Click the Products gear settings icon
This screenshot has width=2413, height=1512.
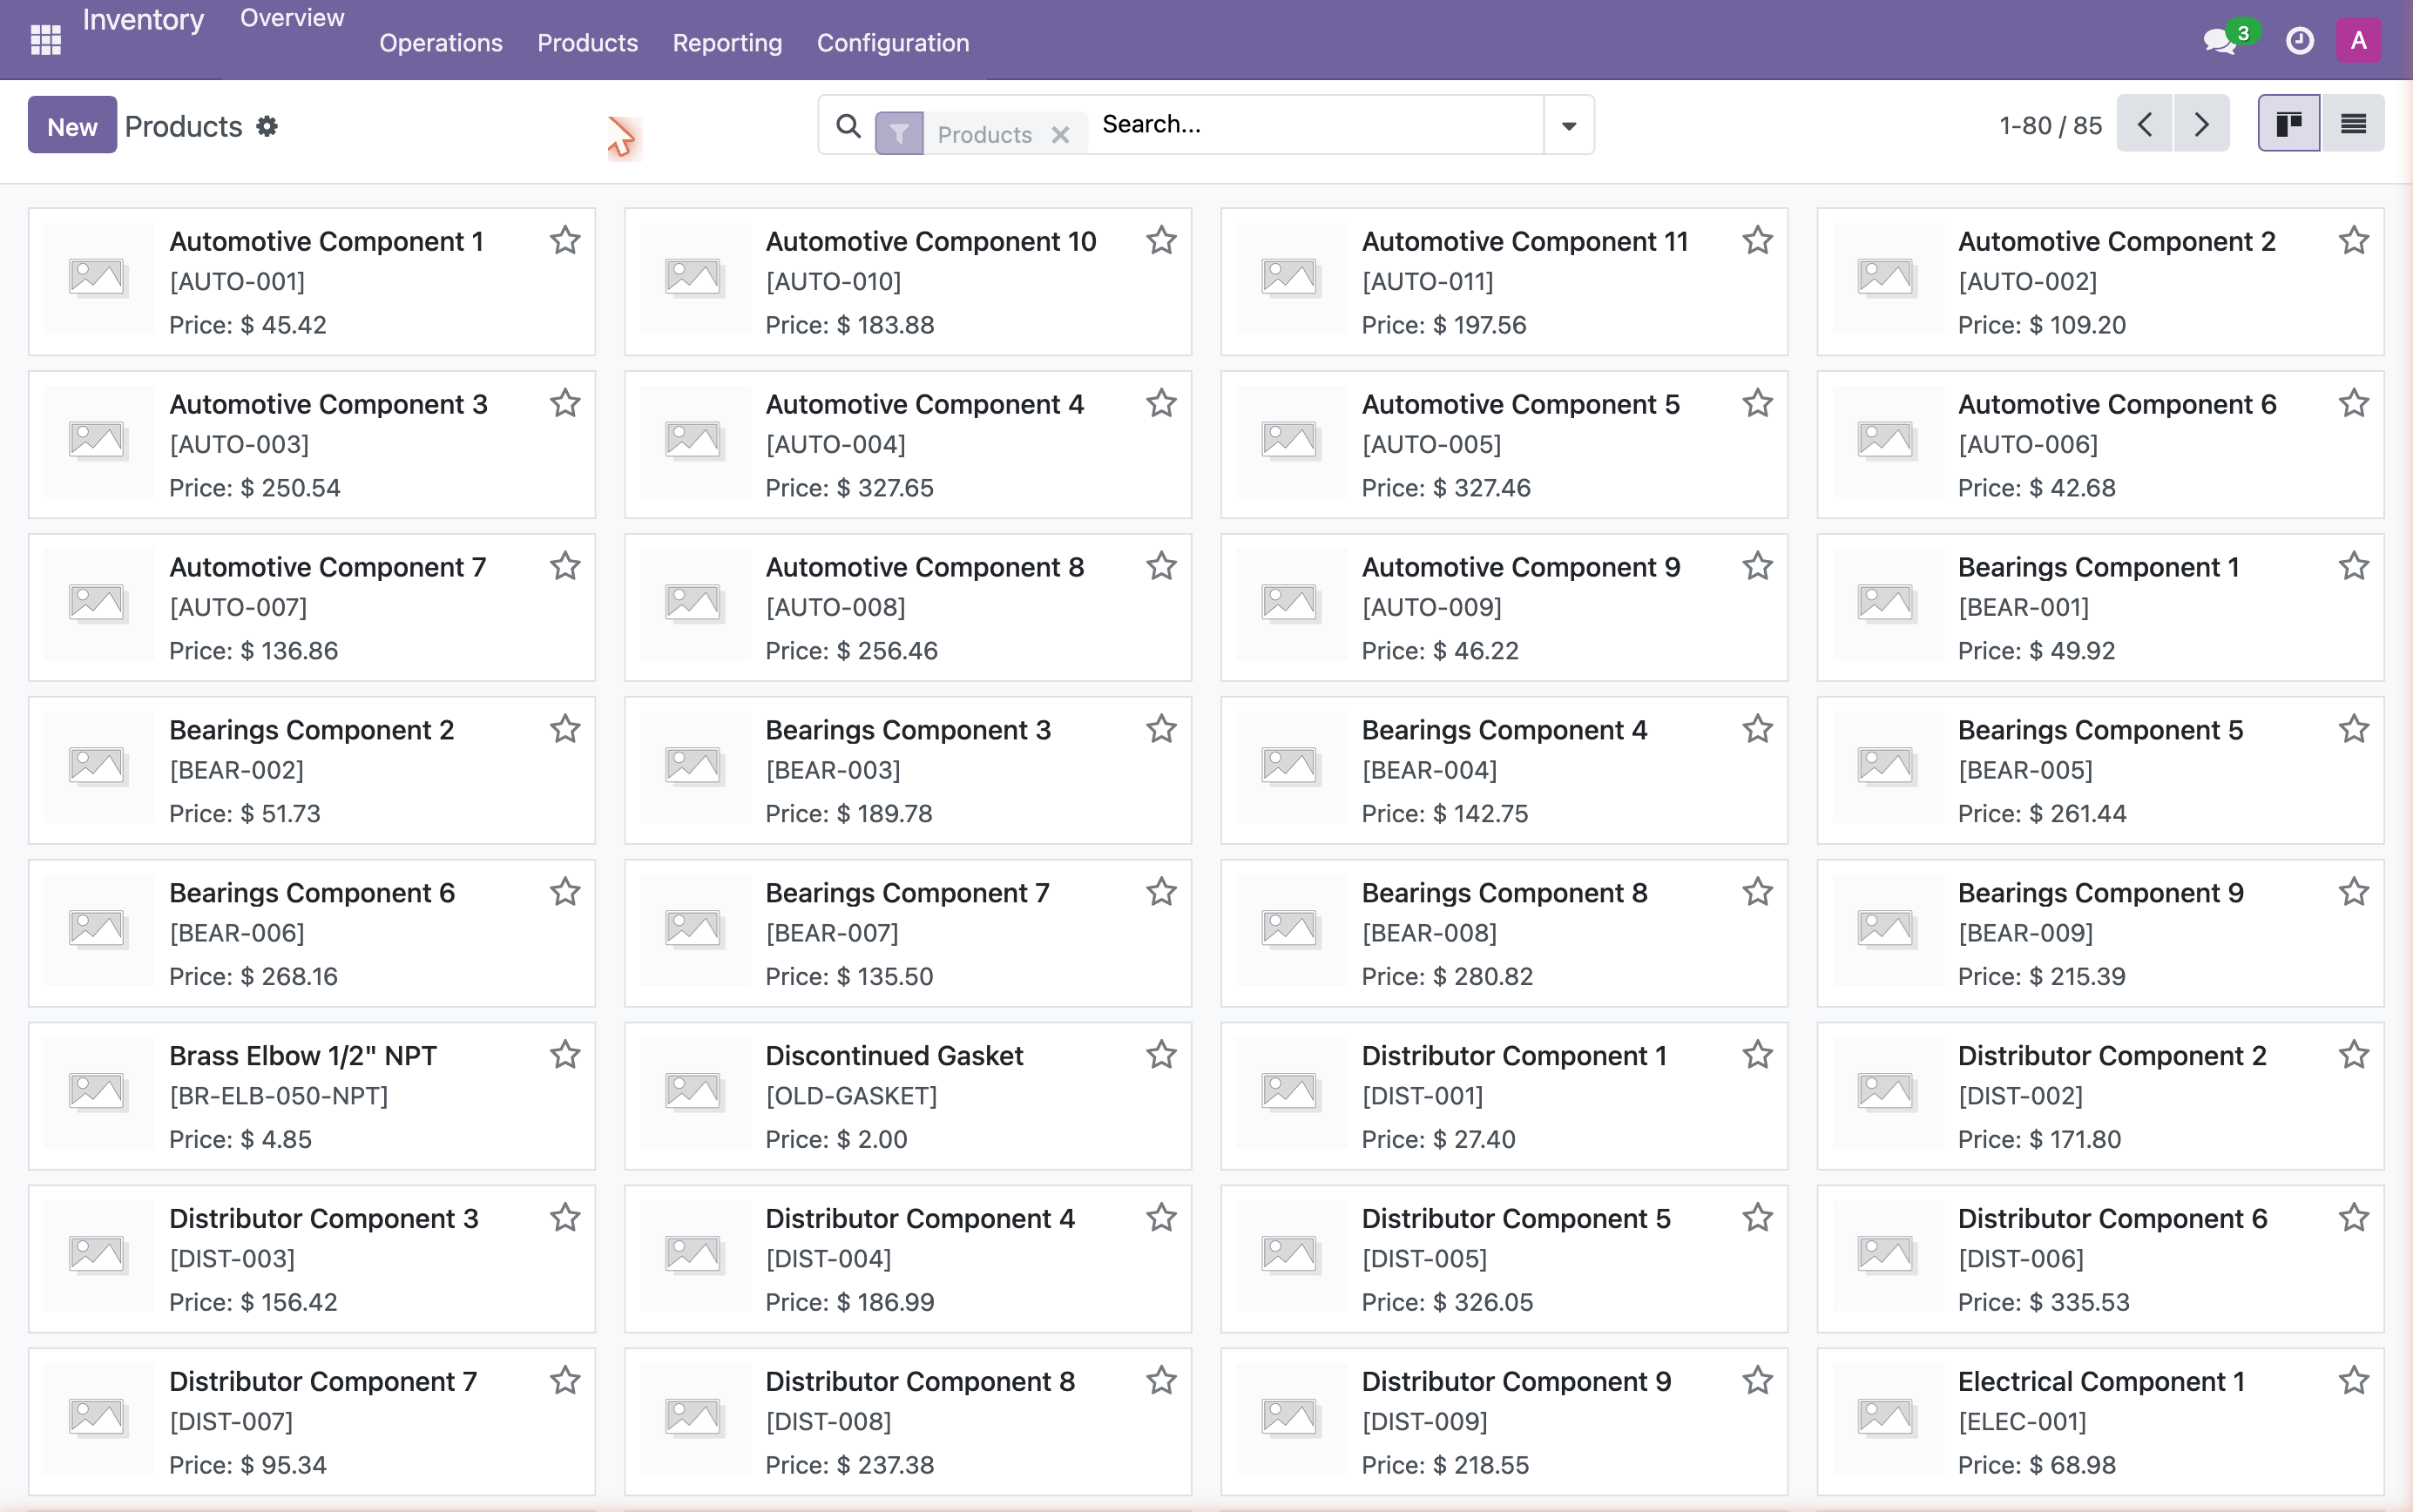click(267, 126)
